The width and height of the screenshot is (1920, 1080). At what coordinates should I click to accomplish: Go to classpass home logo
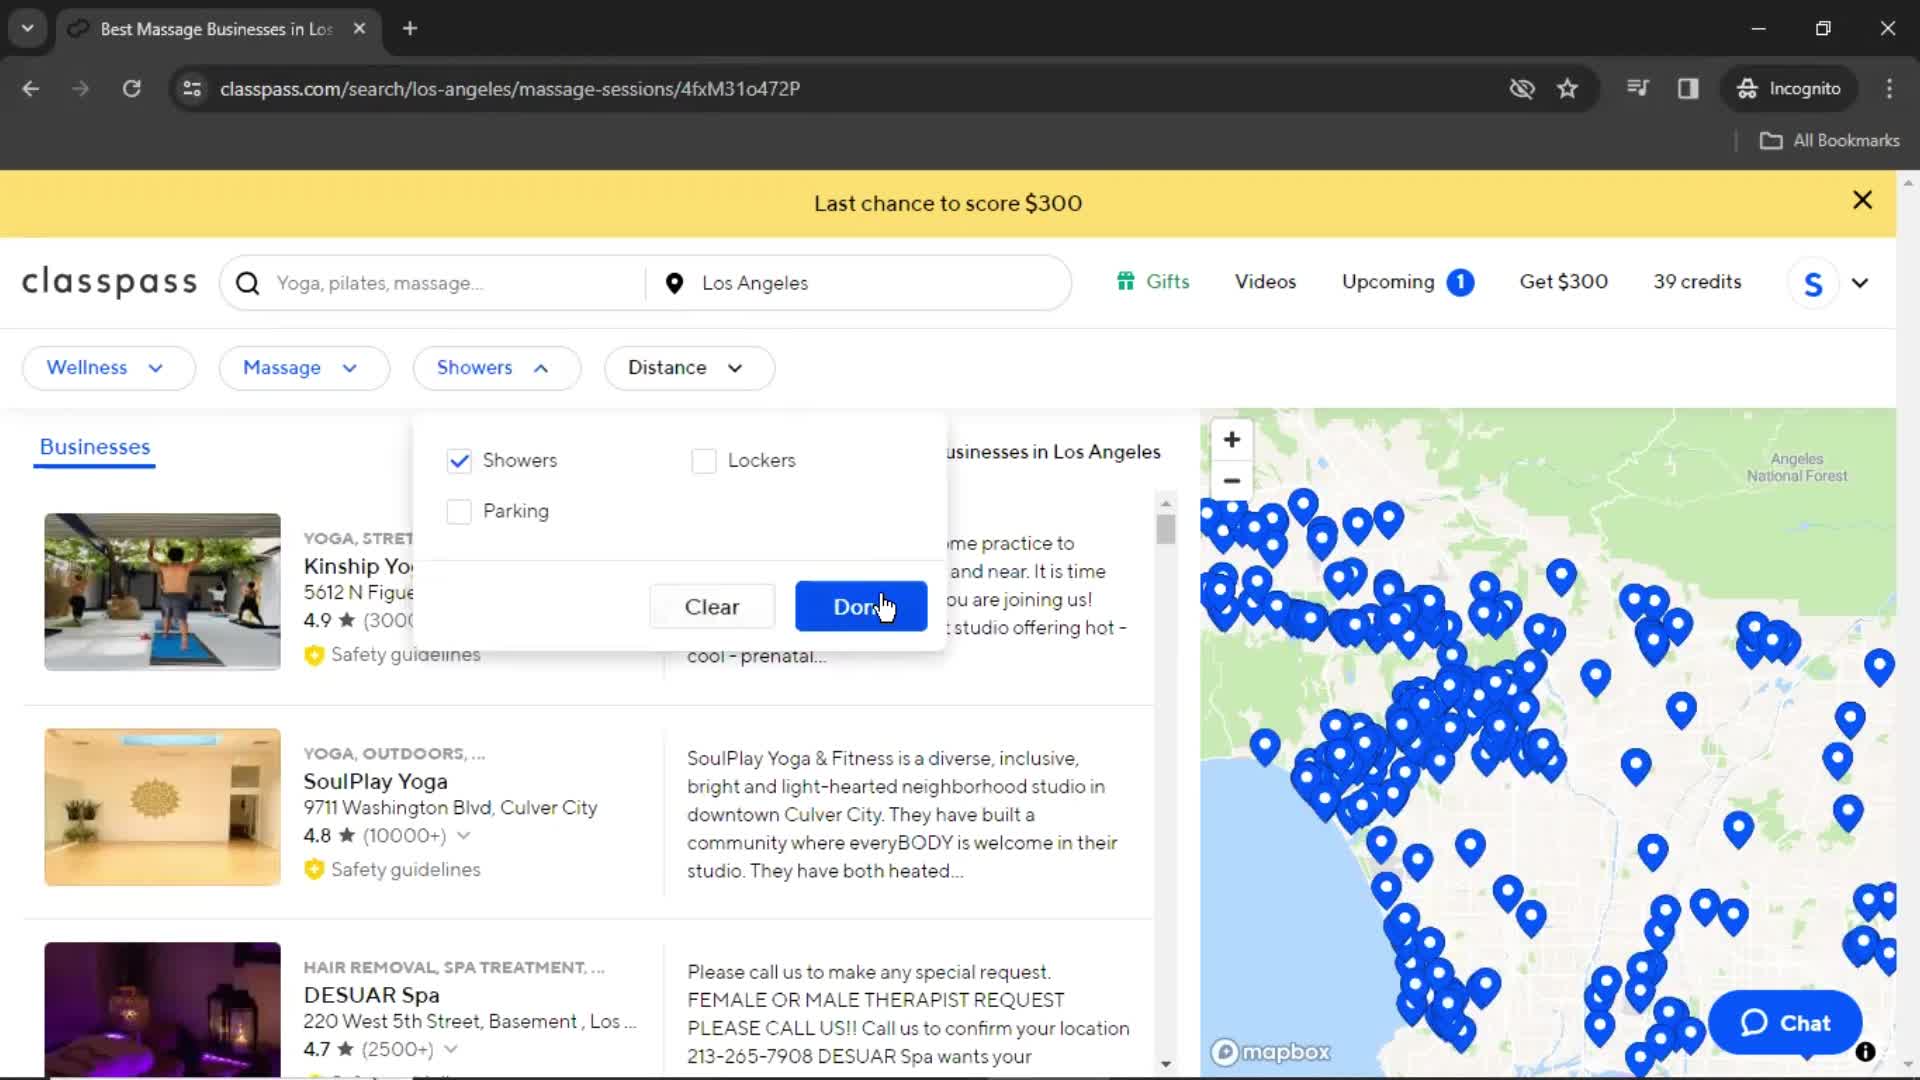tap(109, 283)
